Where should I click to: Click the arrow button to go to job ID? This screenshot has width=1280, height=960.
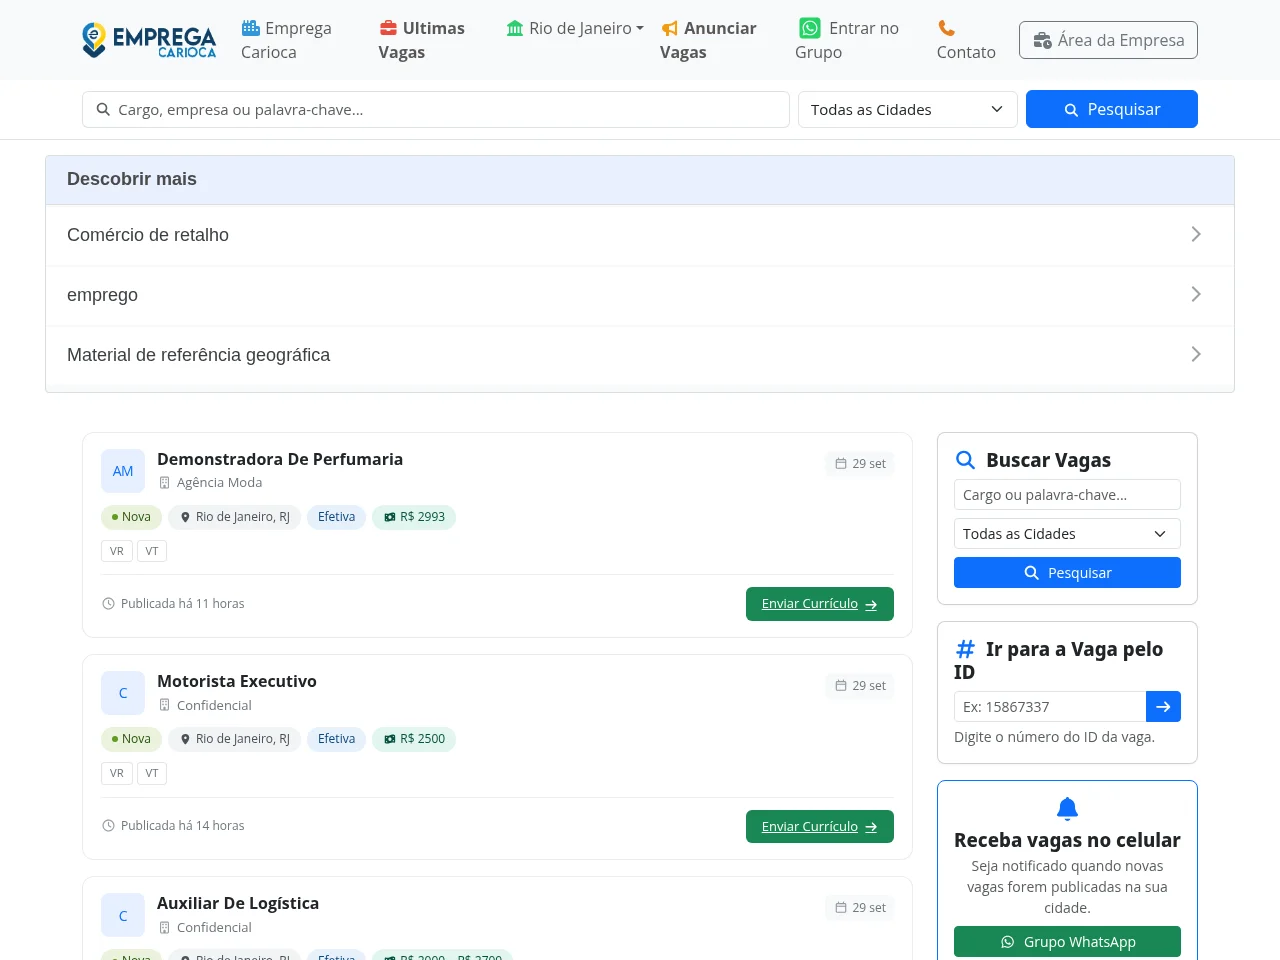1163,707
